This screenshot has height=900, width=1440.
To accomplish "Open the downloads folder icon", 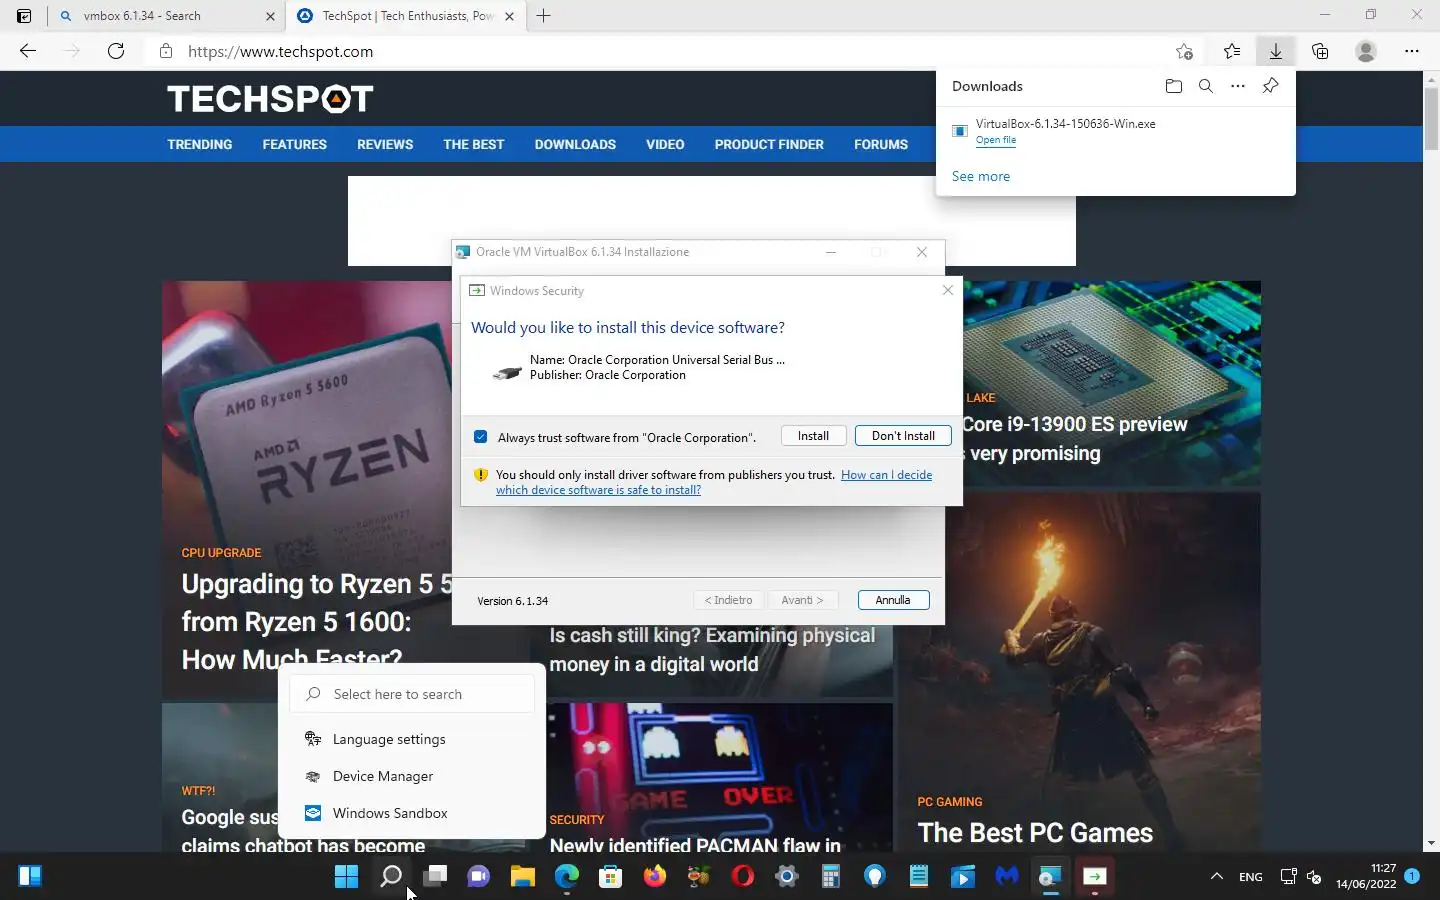I will click(x=1174, y=86).
